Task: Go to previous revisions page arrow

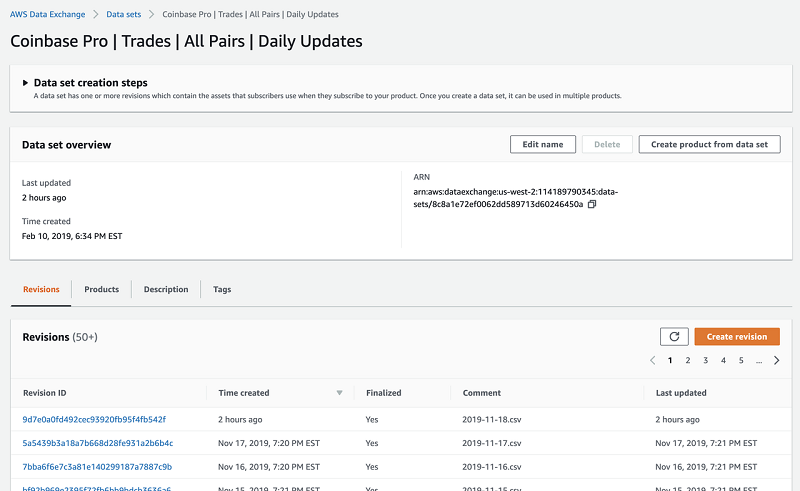Action: (653, 360)
